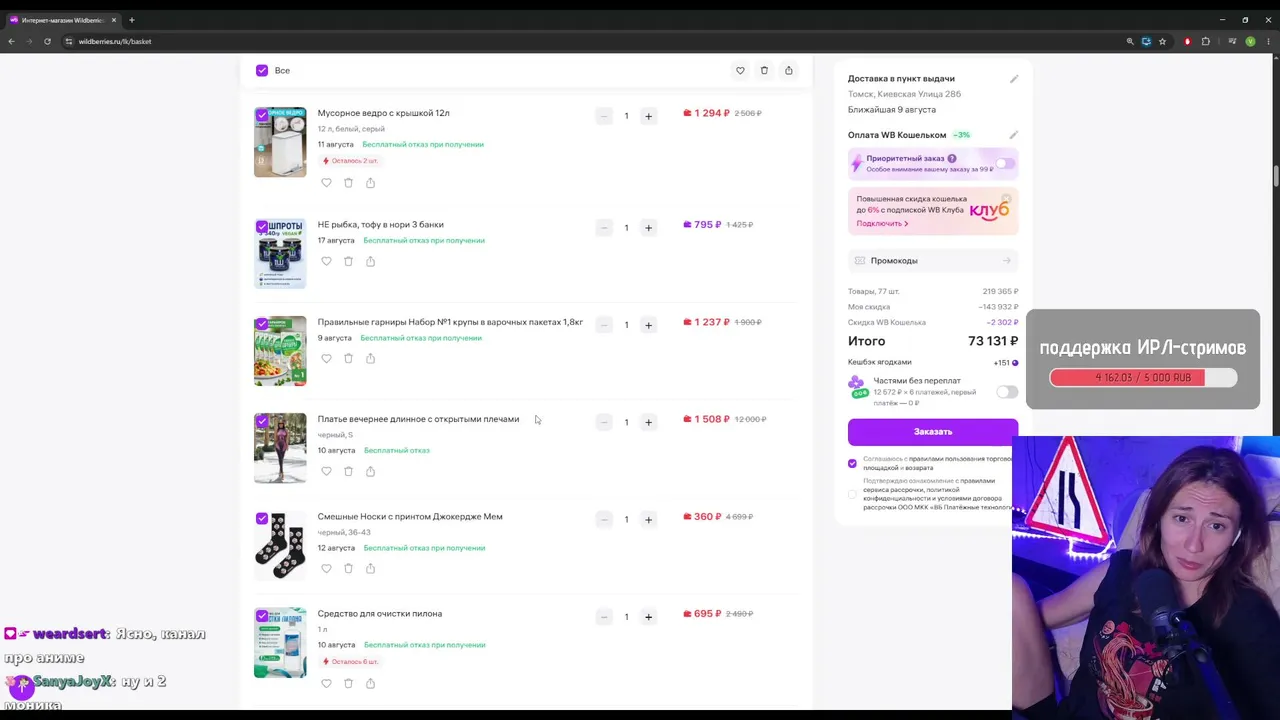The image size is (1280, 720).
Task: Uncheck the Смешные Носки с принтом item
Action: pos(262,518)
